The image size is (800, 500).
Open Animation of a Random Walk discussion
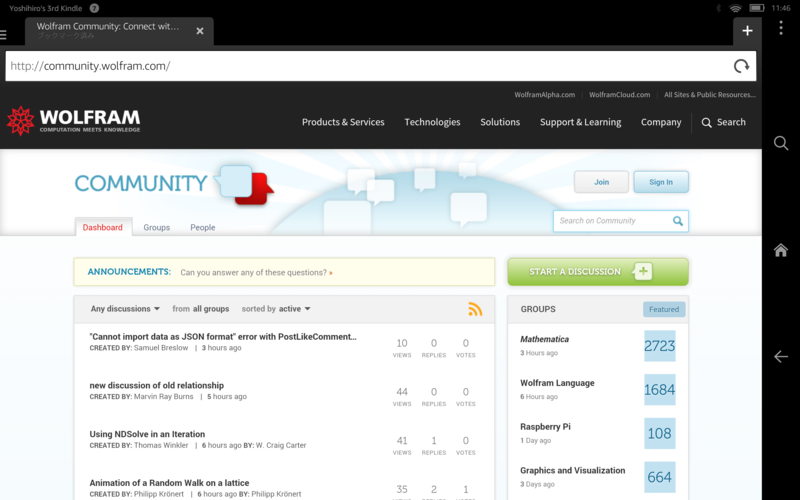point(169,483)
